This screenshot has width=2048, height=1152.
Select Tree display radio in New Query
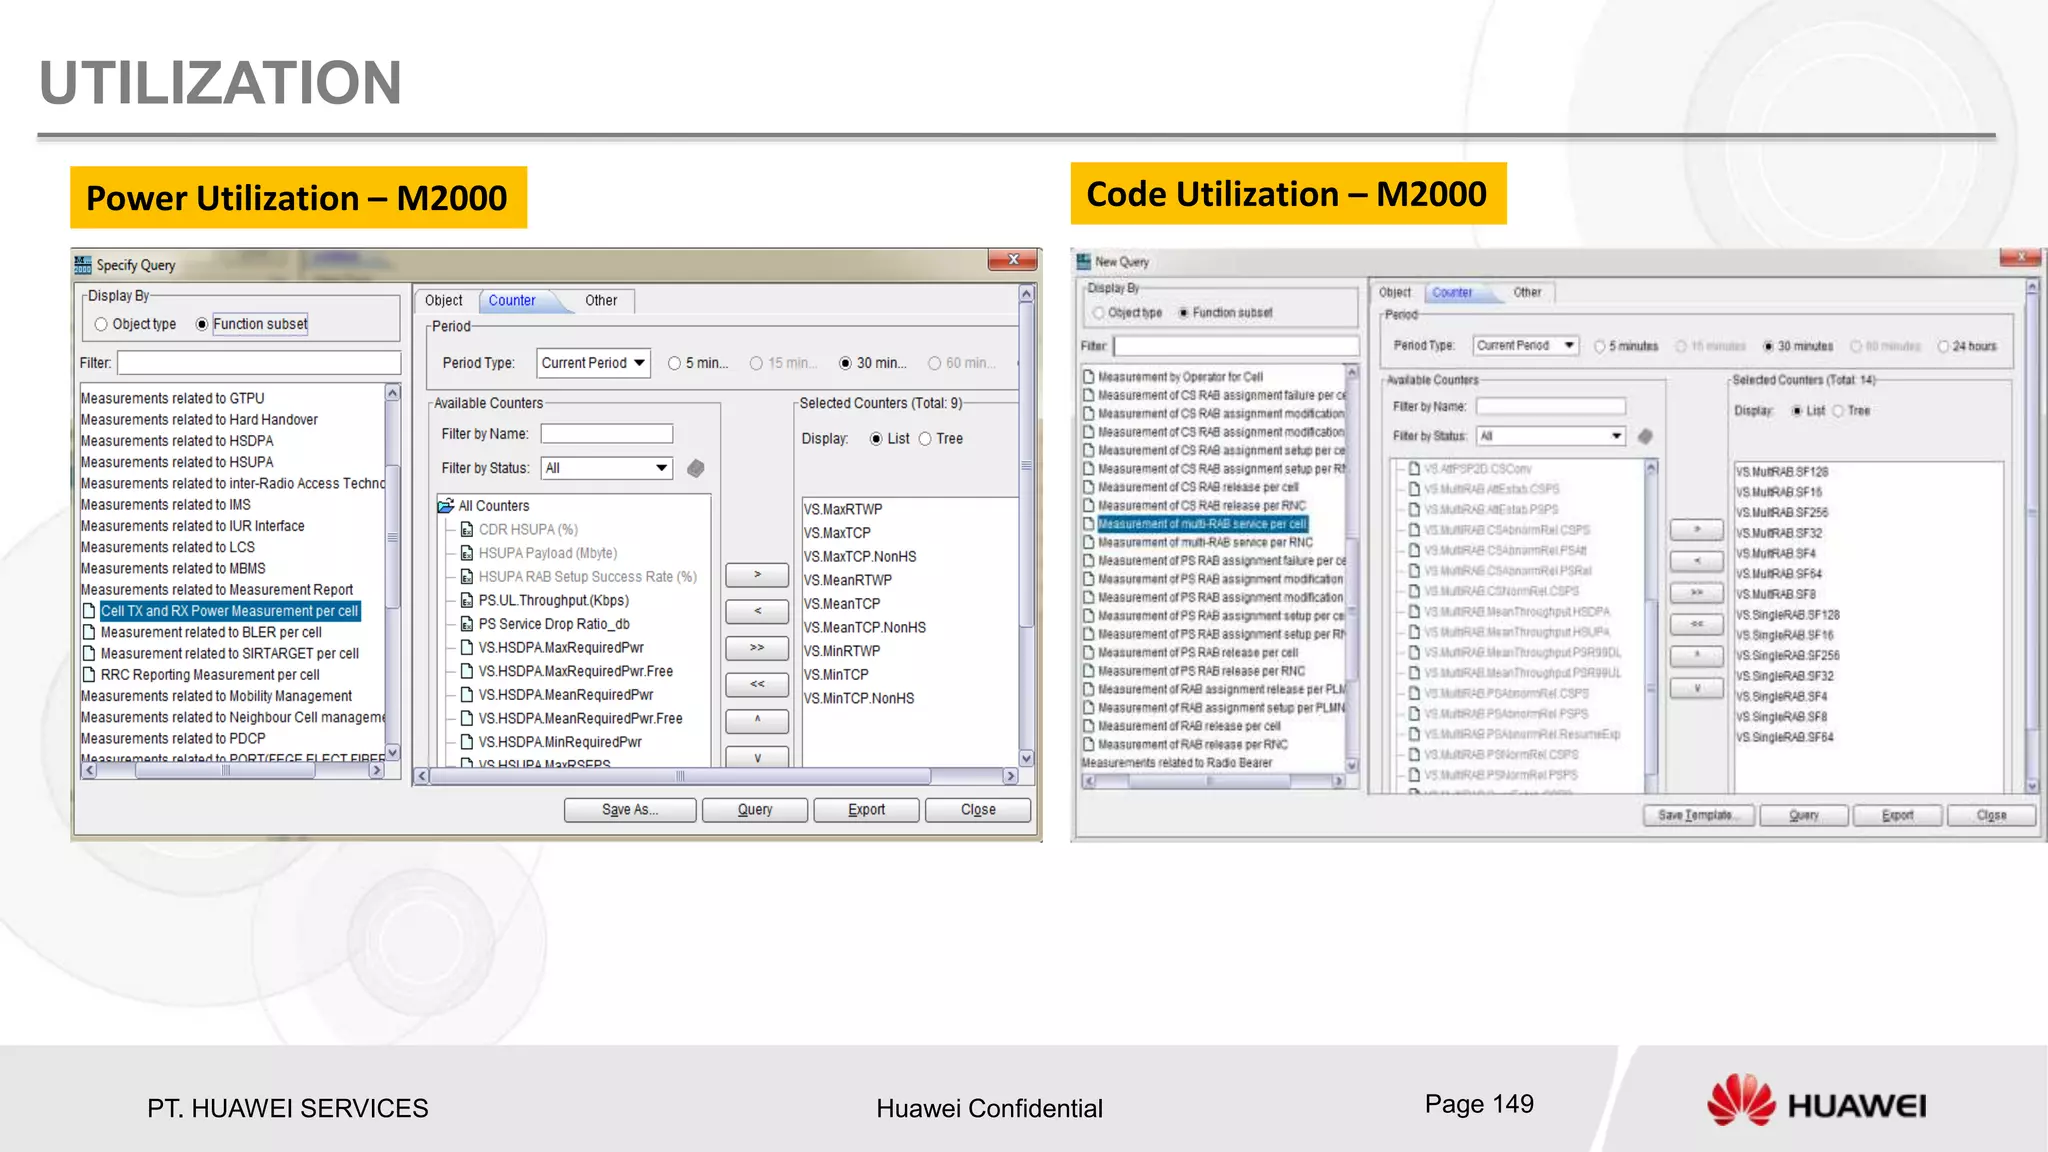1838,411
